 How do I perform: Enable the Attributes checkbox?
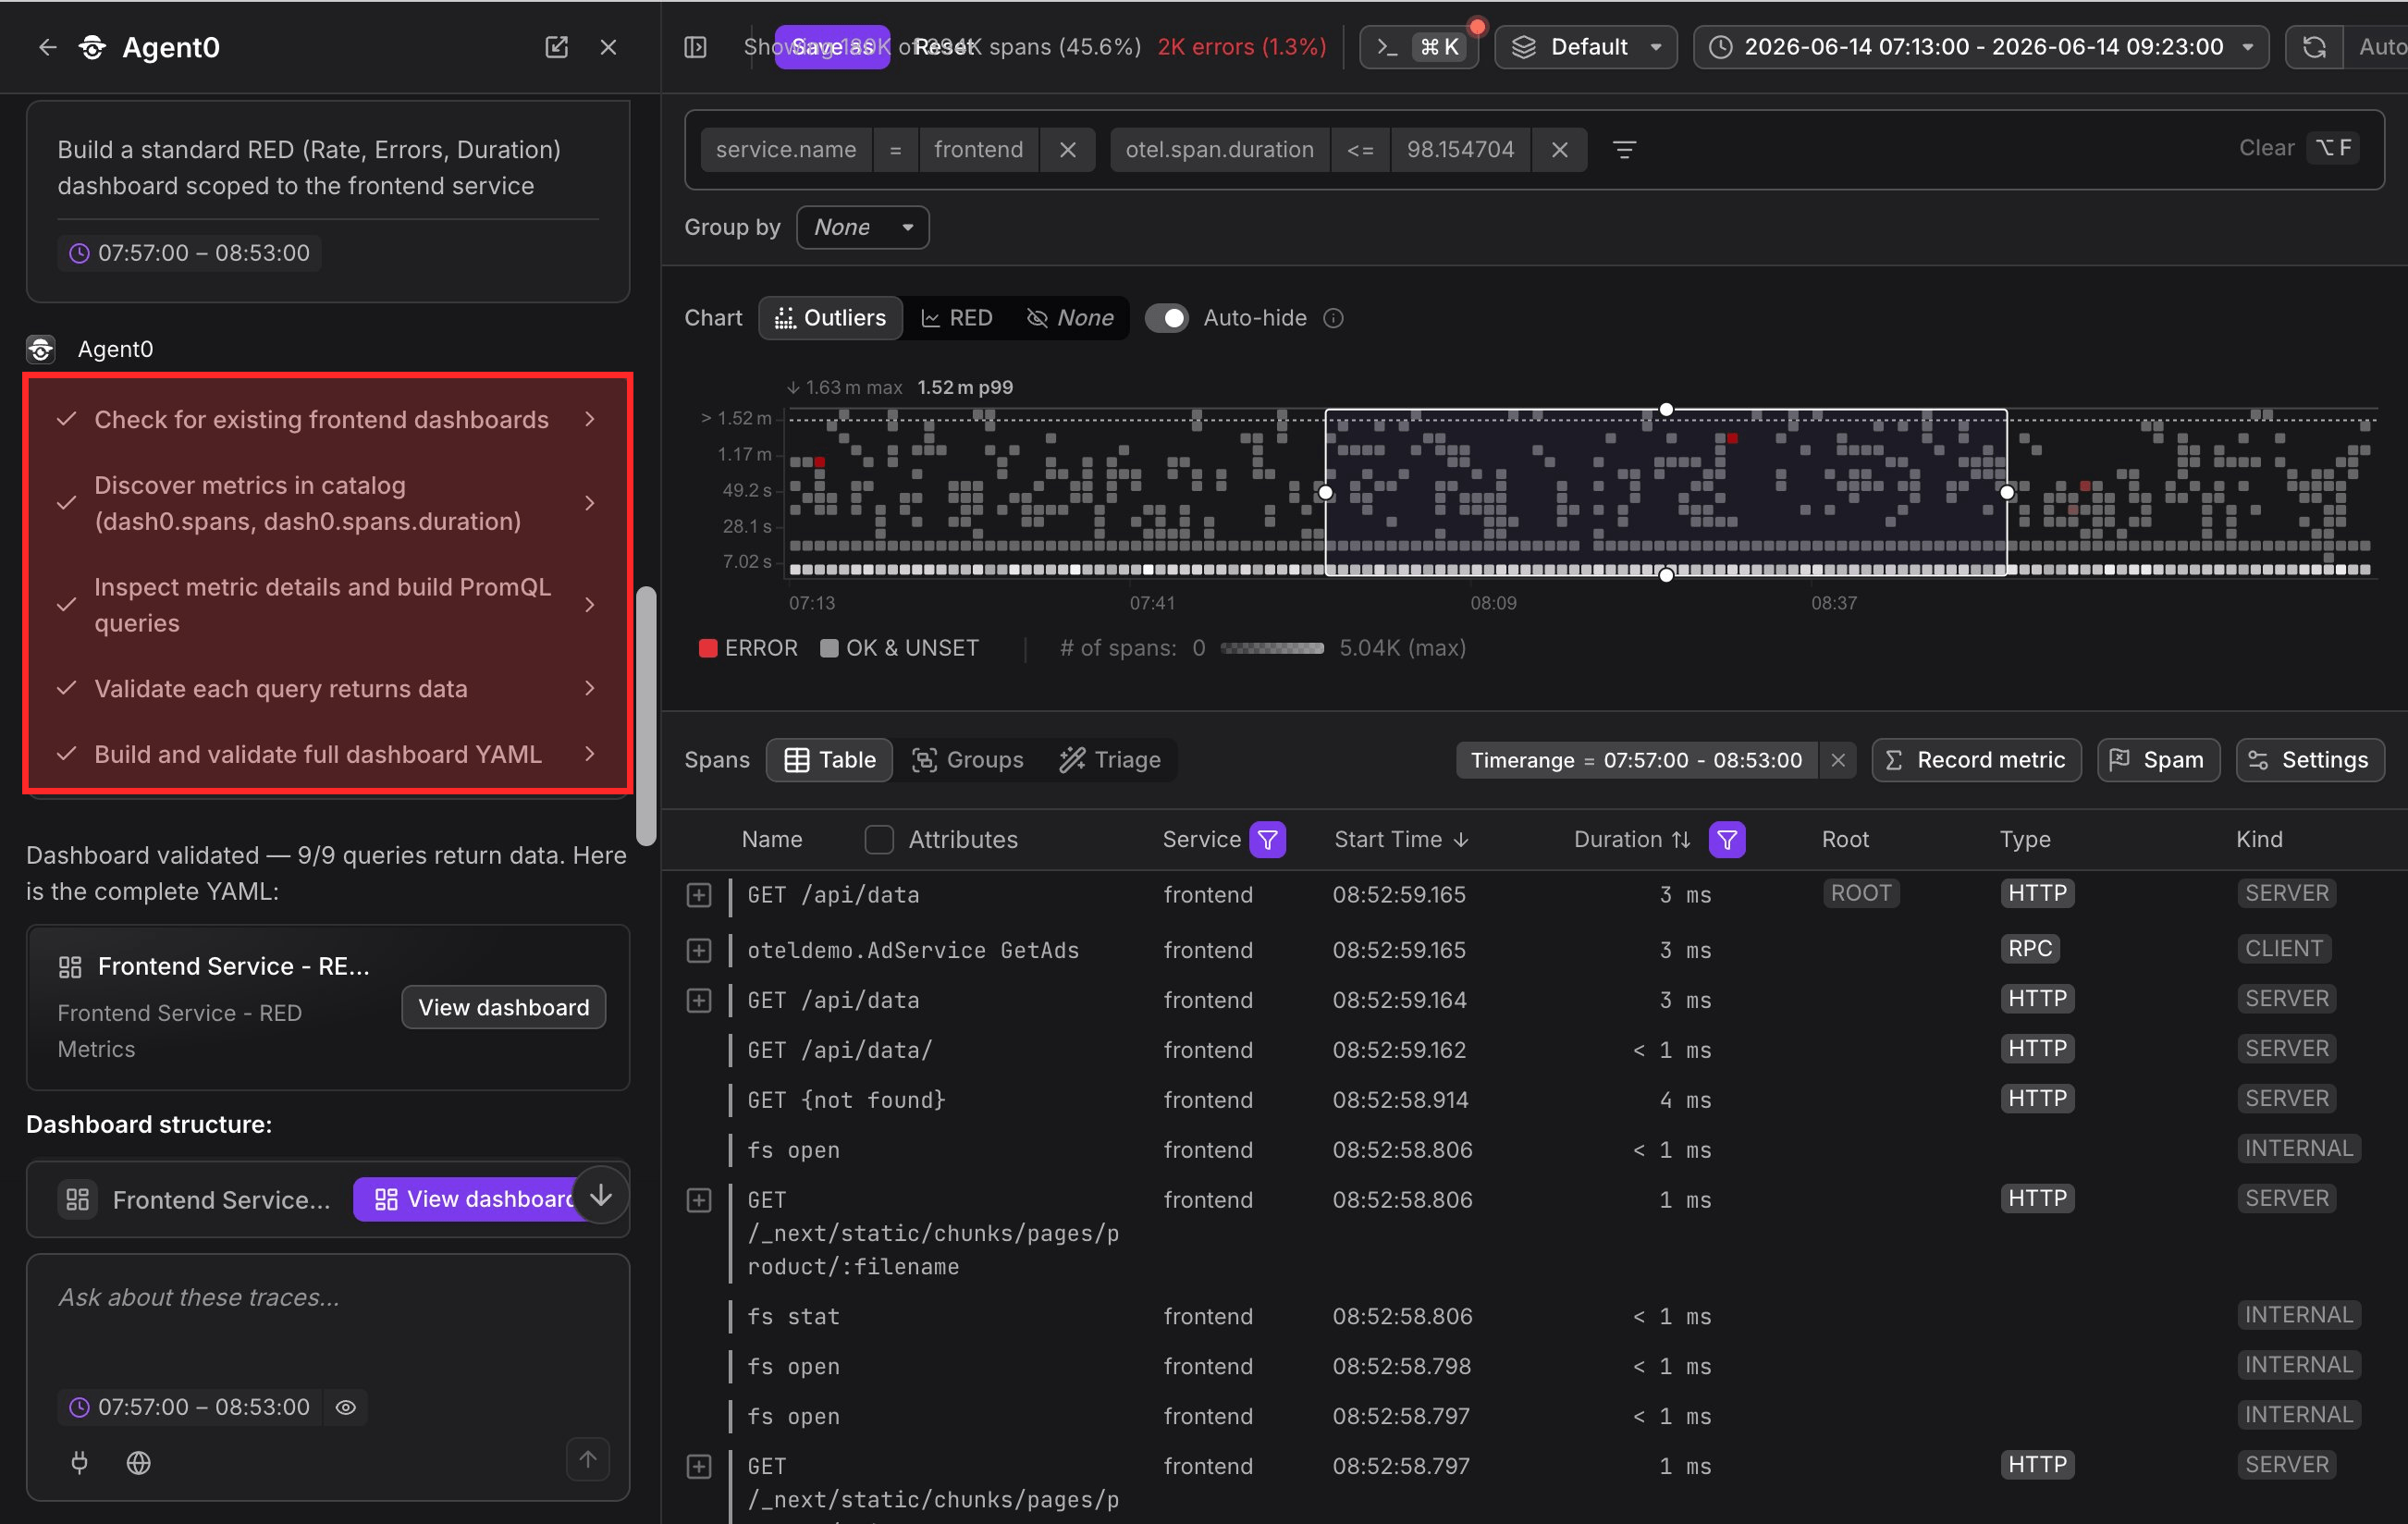tap(878, 839)
